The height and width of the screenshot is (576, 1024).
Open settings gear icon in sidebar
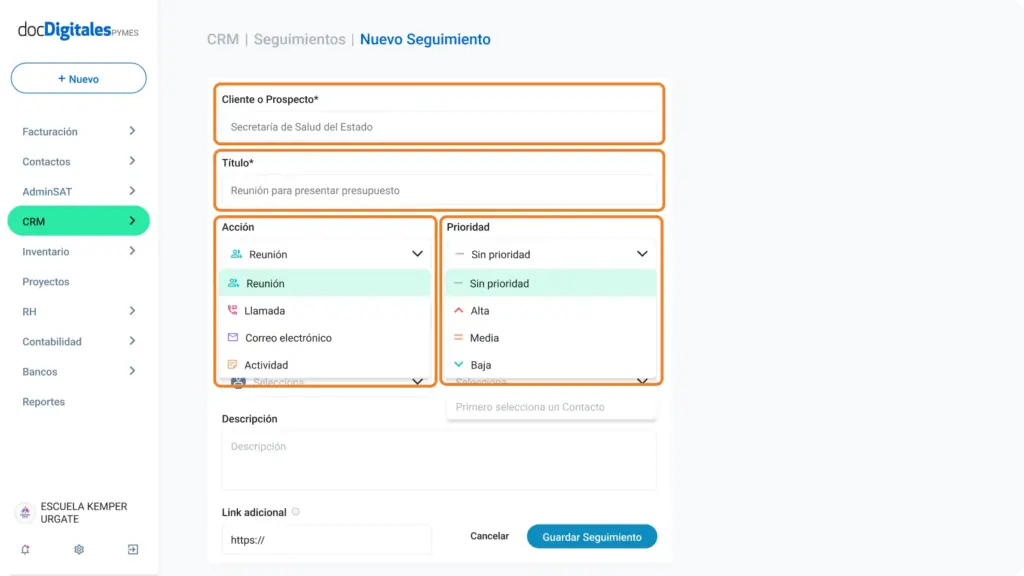(x=79, y=549)
